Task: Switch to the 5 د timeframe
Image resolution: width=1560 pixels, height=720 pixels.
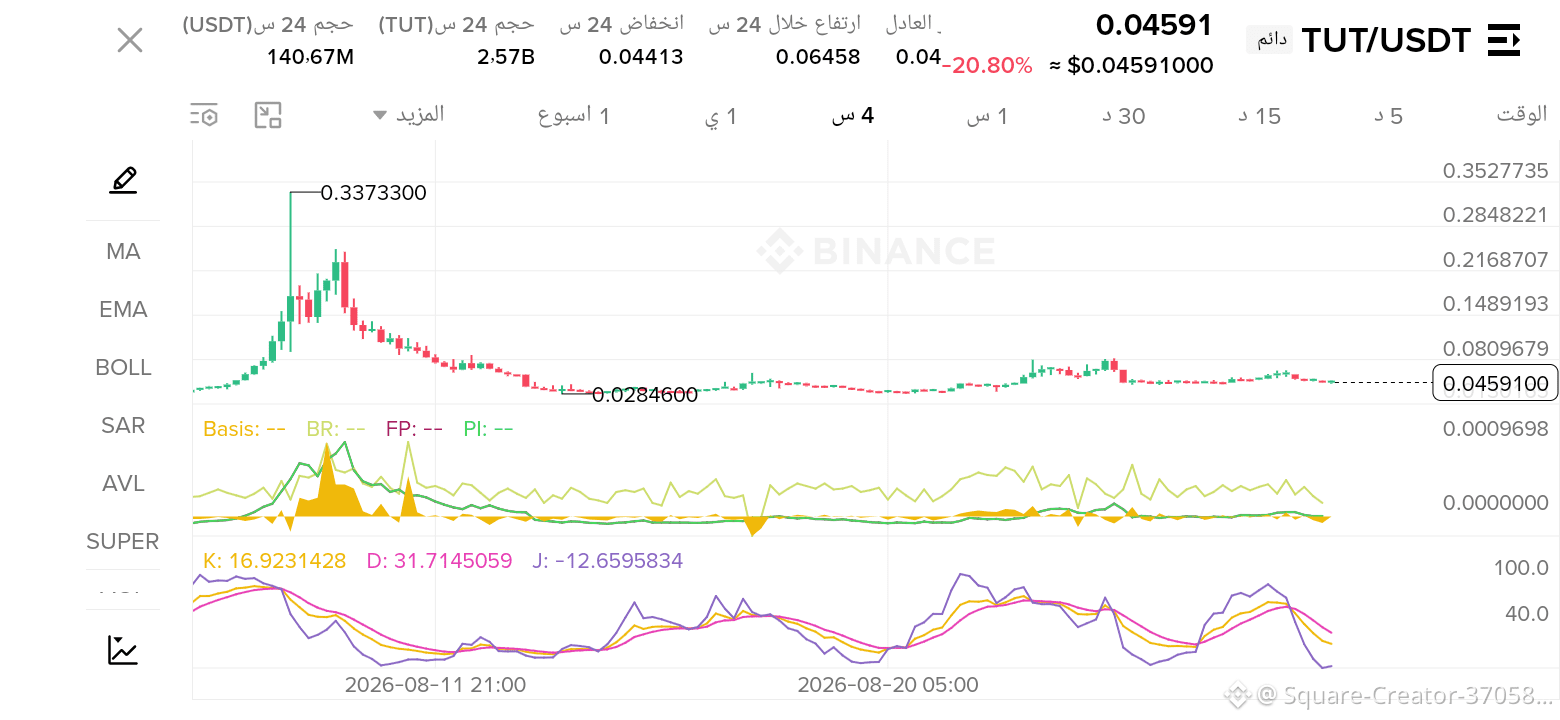Action: [1388, 116]
